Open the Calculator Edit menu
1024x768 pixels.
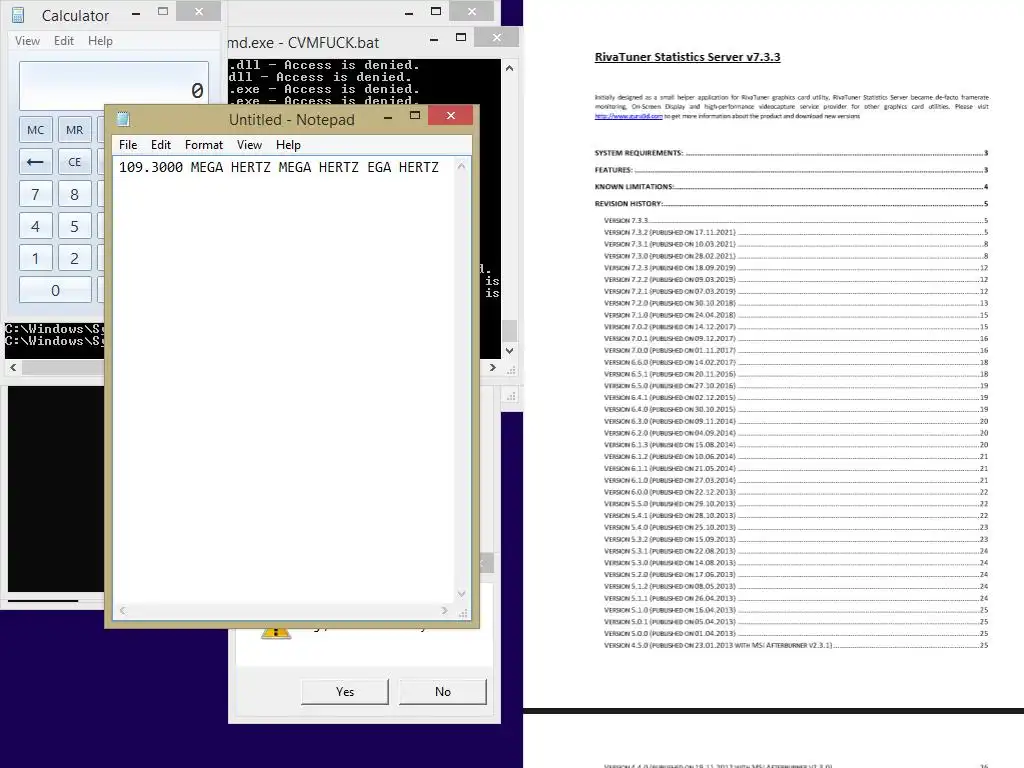tap(64, 40)
